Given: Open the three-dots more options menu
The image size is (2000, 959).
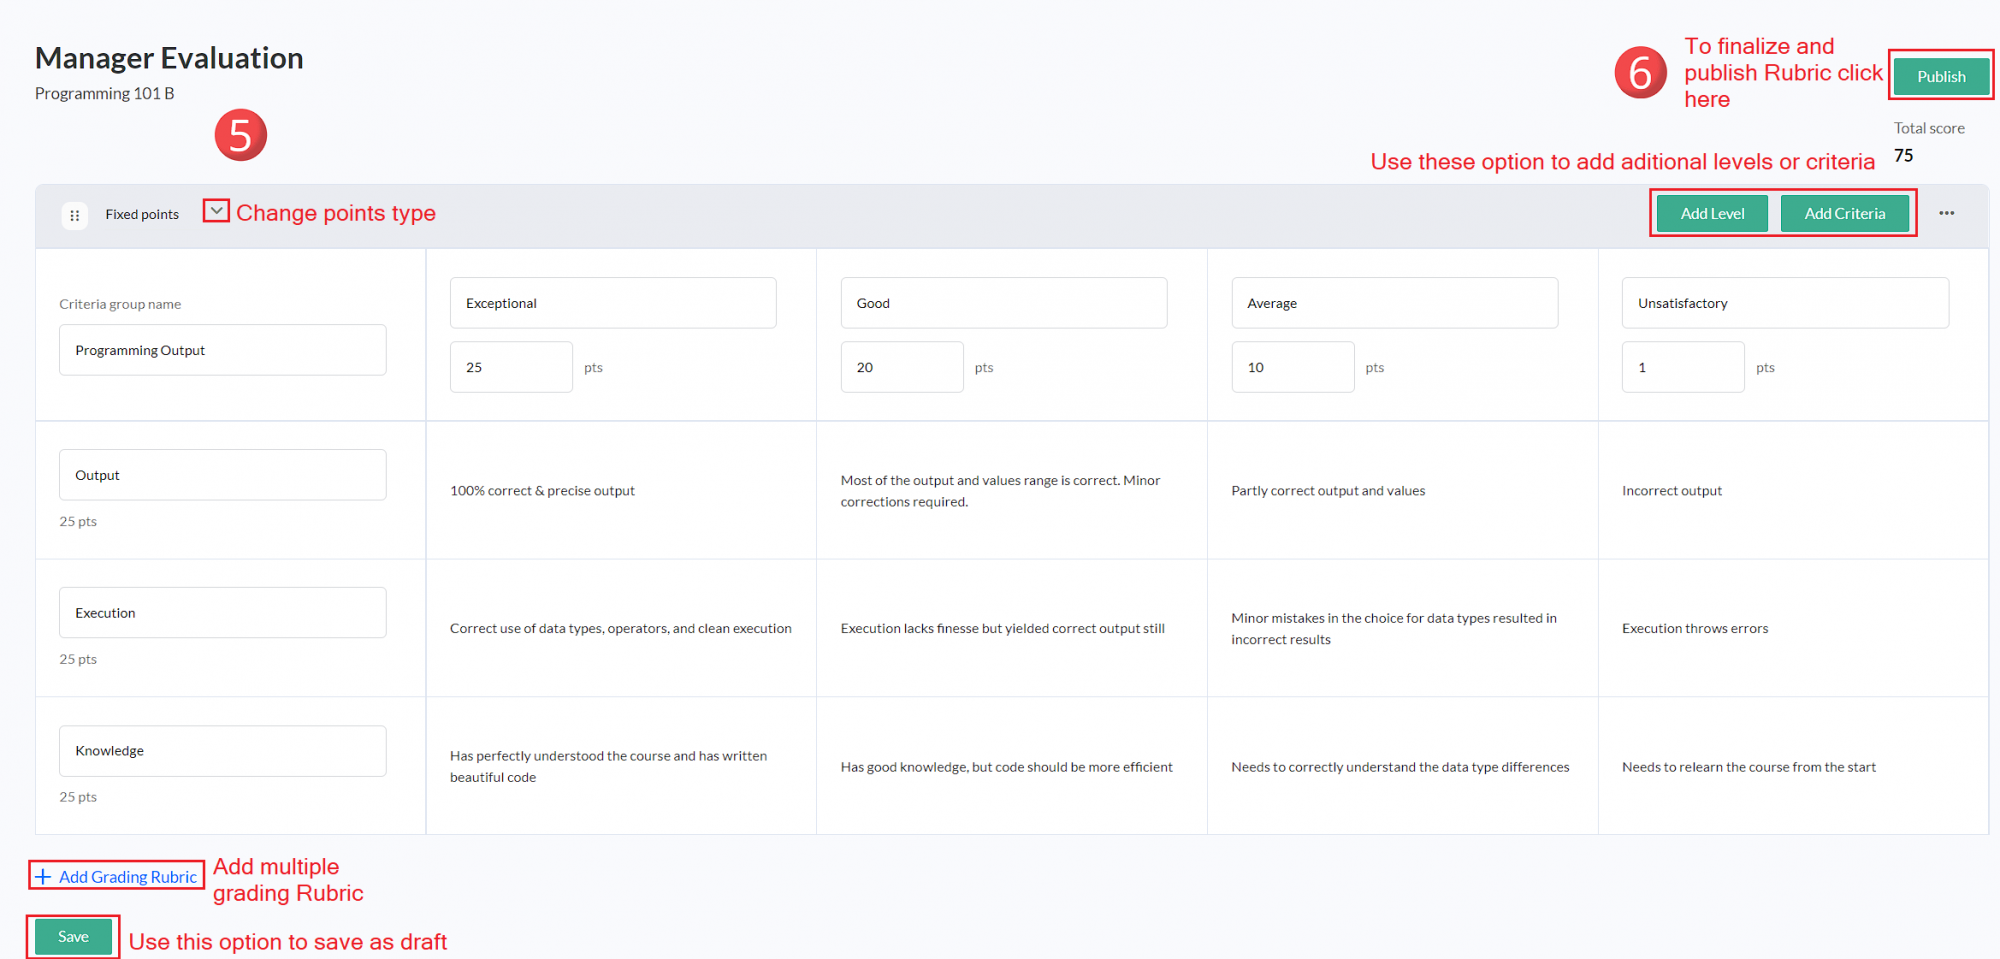Looking at the screenshot, I should point(1946,213).
